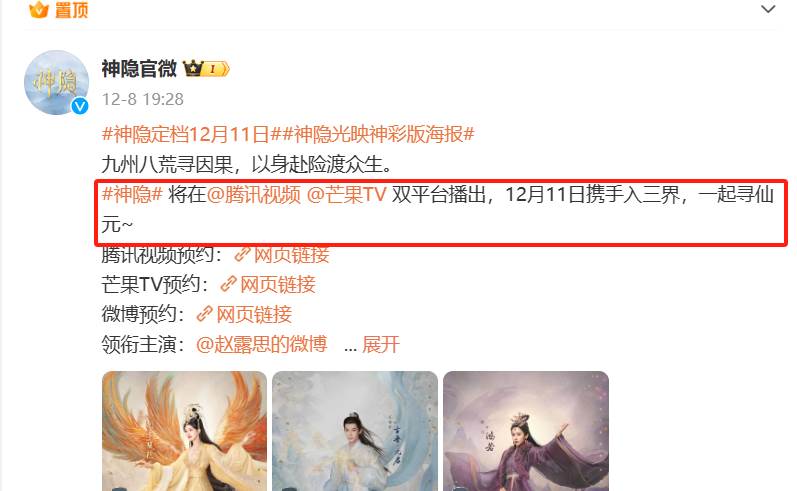Click the 12-8 19:28 post timestamp

pyautogui.click(x=143, y=99)
